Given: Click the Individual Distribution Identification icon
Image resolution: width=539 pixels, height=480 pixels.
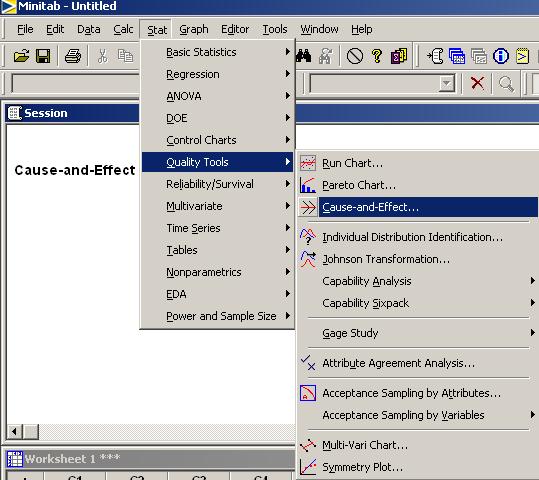Looking at the screenshot, I should click(x=308, y=237).
